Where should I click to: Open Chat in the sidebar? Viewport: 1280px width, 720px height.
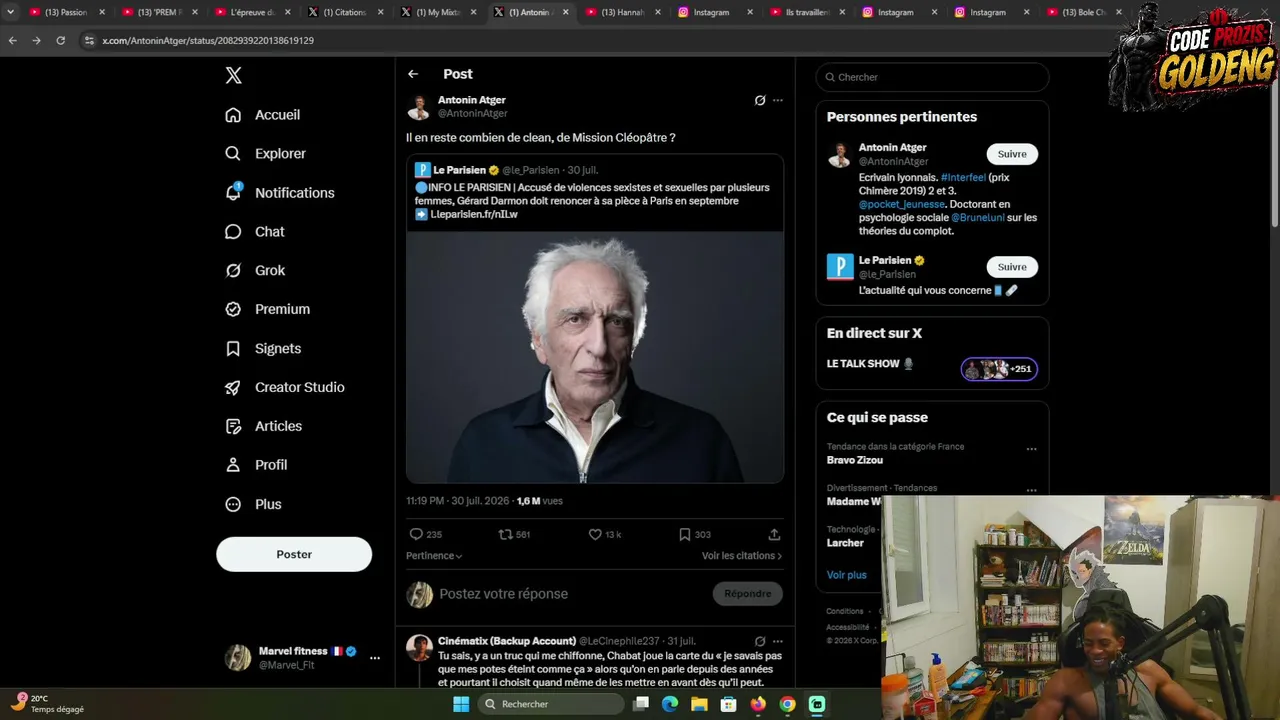[x=255, y=232]
